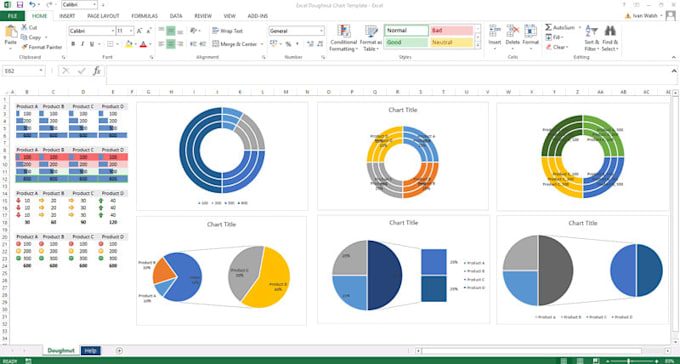
Task: Click the Insert Function fx icon
Action: pyautogui.click(x=97, y=71)
